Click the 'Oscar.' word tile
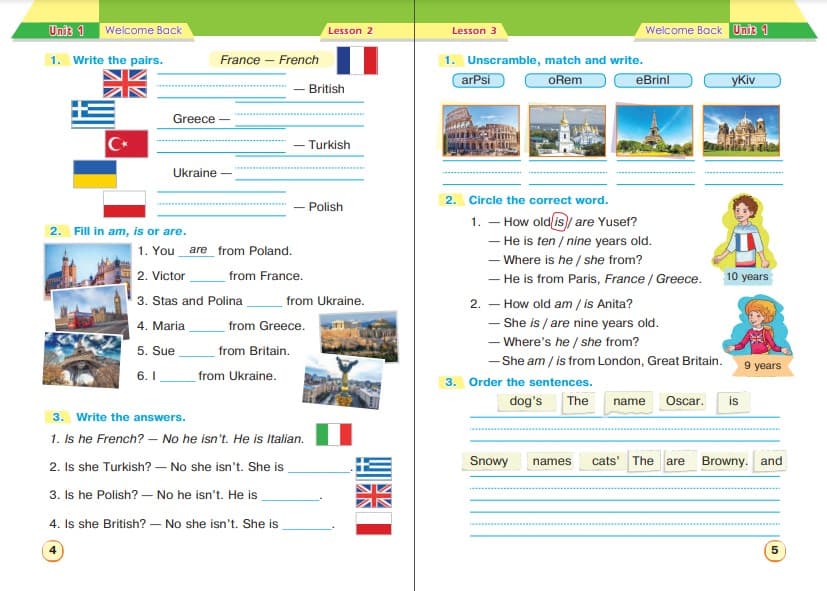827x591 pixels. [x=685, y=401]
